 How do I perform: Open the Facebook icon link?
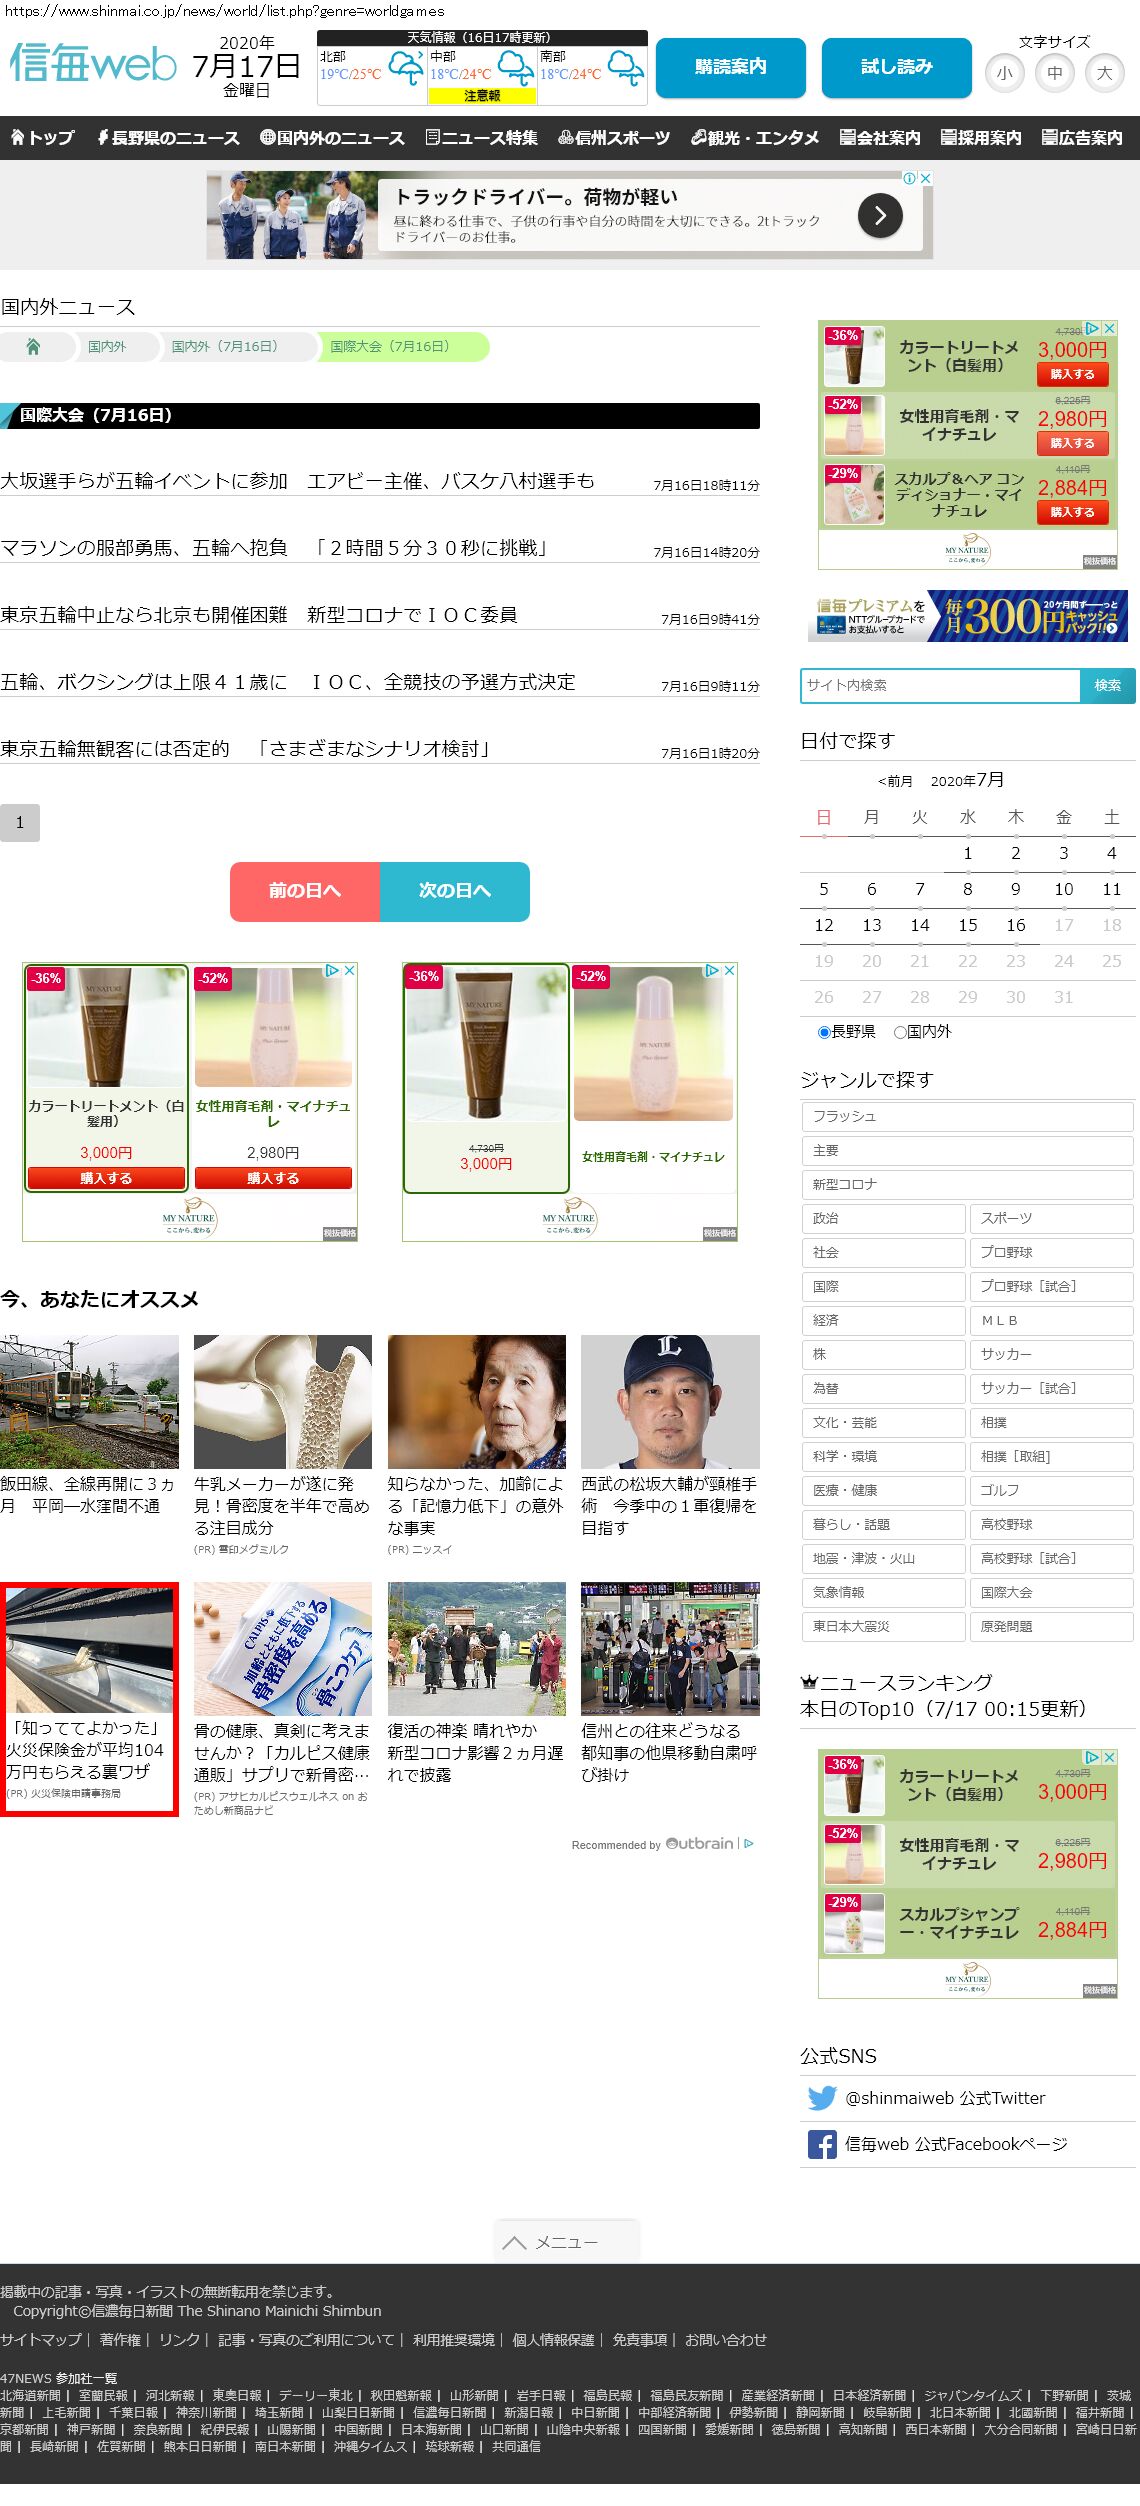[822, 2144]
